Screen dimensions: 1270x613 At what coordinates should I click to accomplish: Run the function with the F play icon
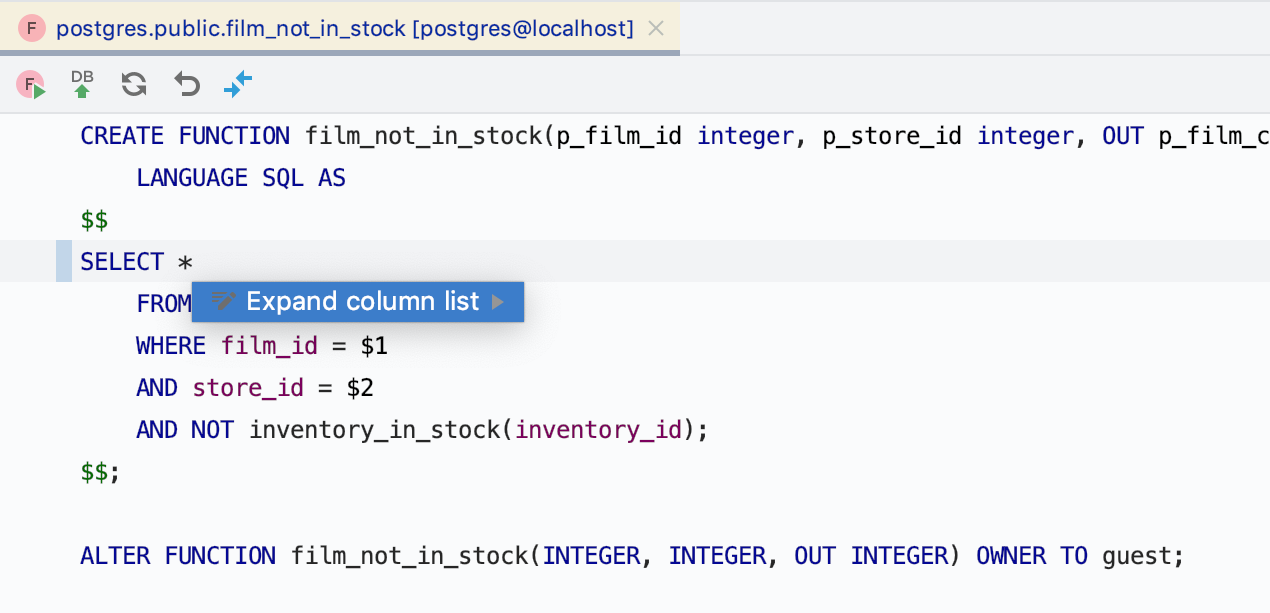31,85
